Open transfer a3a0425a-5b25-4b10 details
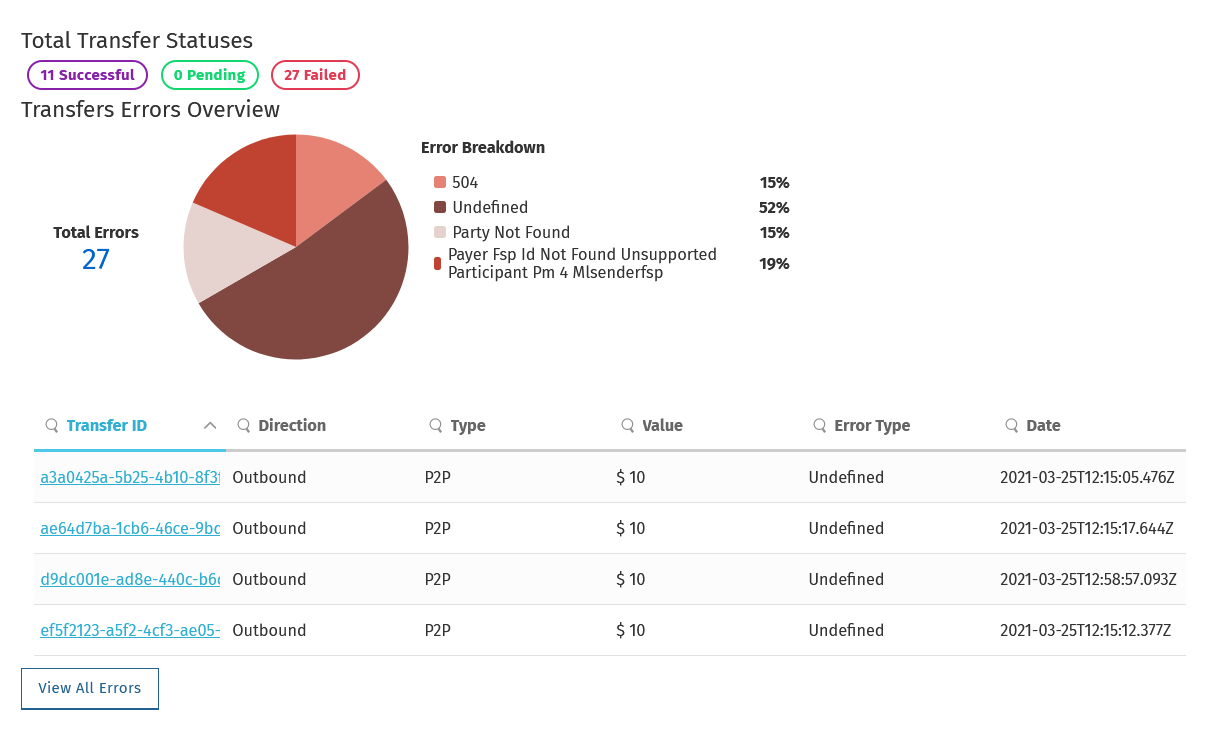Image resolution: width=1221 pixels, height=733 pixels. click(128, 477)
